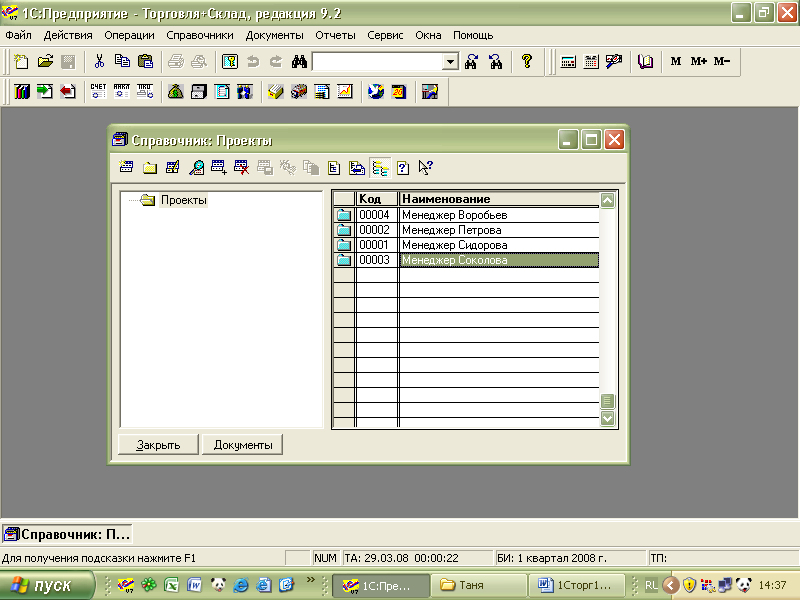The image size is (800, 600).
Task: Click the calendar 20 icon
Action: pos(398,92)
